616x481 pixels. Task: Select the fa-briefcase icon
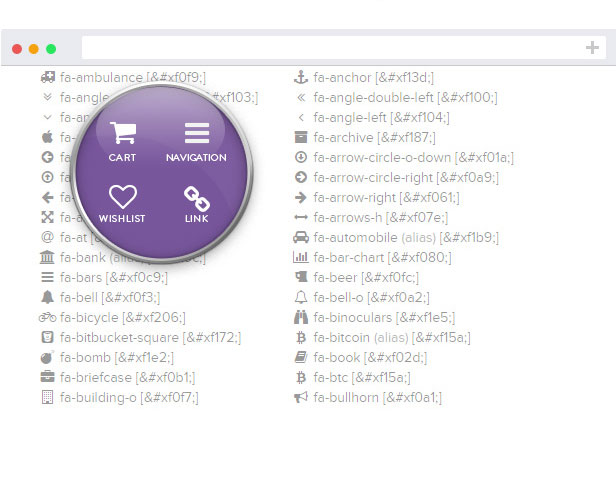[47, 377]
